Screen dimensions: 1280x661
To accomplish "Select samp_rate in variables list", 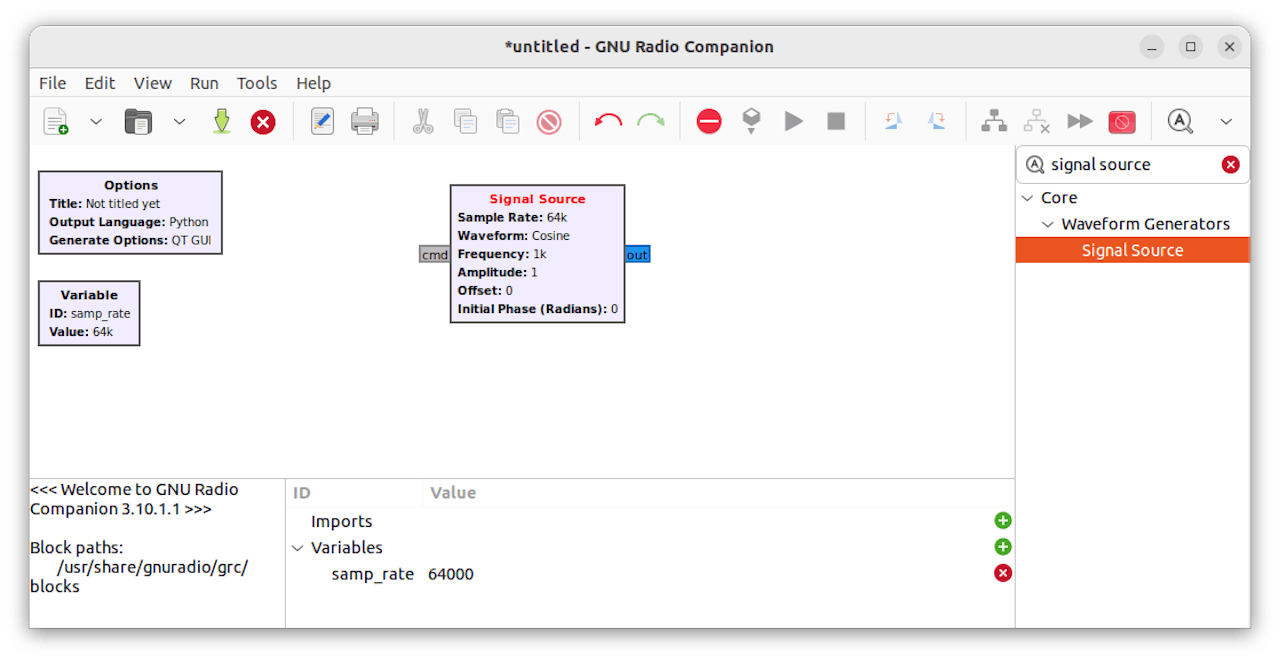I will point(372,574).
